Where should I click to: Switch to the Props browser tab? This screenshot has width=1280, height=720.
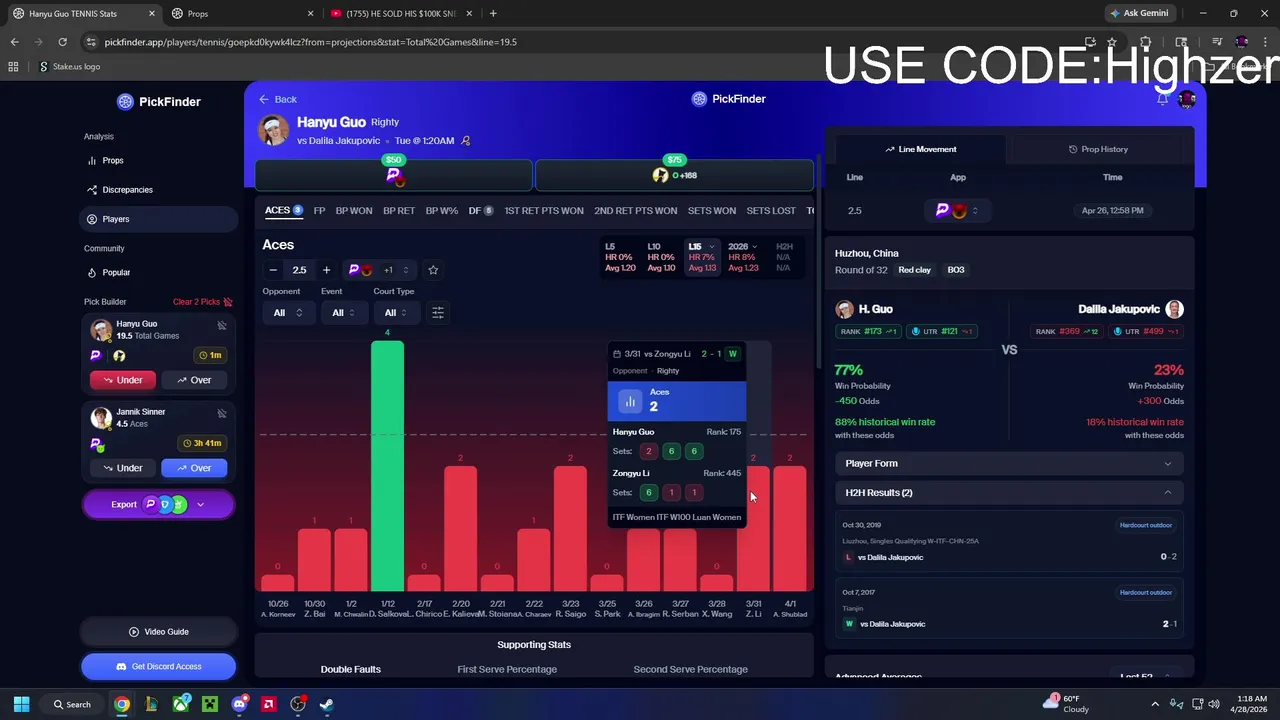click(x=240, y=13)
